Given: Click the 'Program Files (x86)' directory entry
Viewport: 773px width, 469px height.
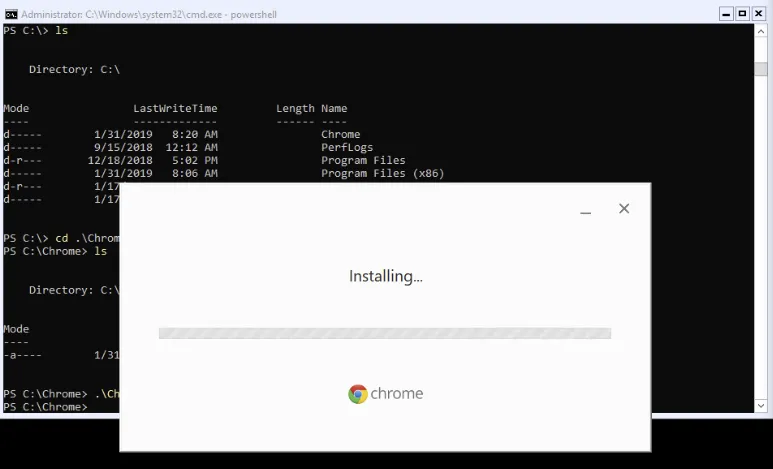Looking at the screenshot, I should tap(383, 173).
